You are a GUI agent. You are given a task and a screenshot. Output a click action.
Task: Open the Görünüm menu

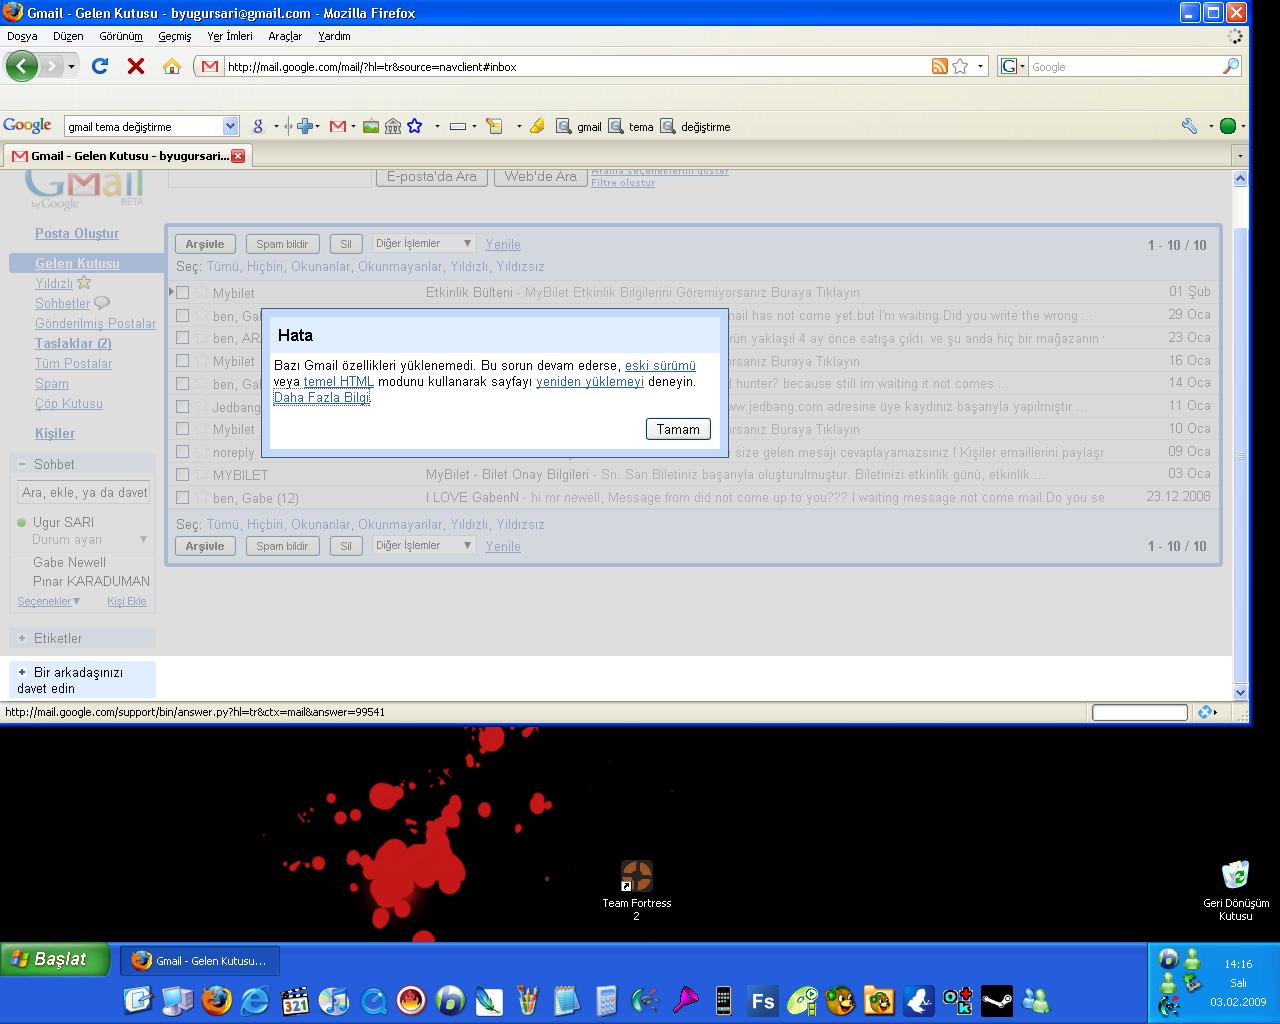[121, 36]
